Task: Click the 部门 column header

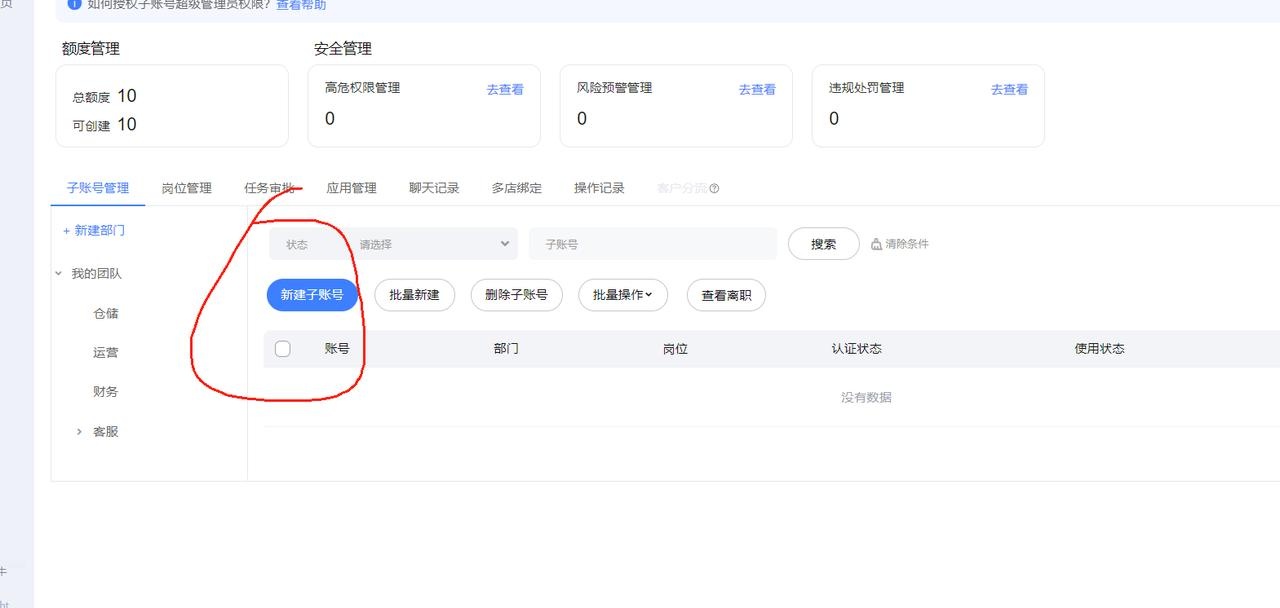Action: pos(506,349)
